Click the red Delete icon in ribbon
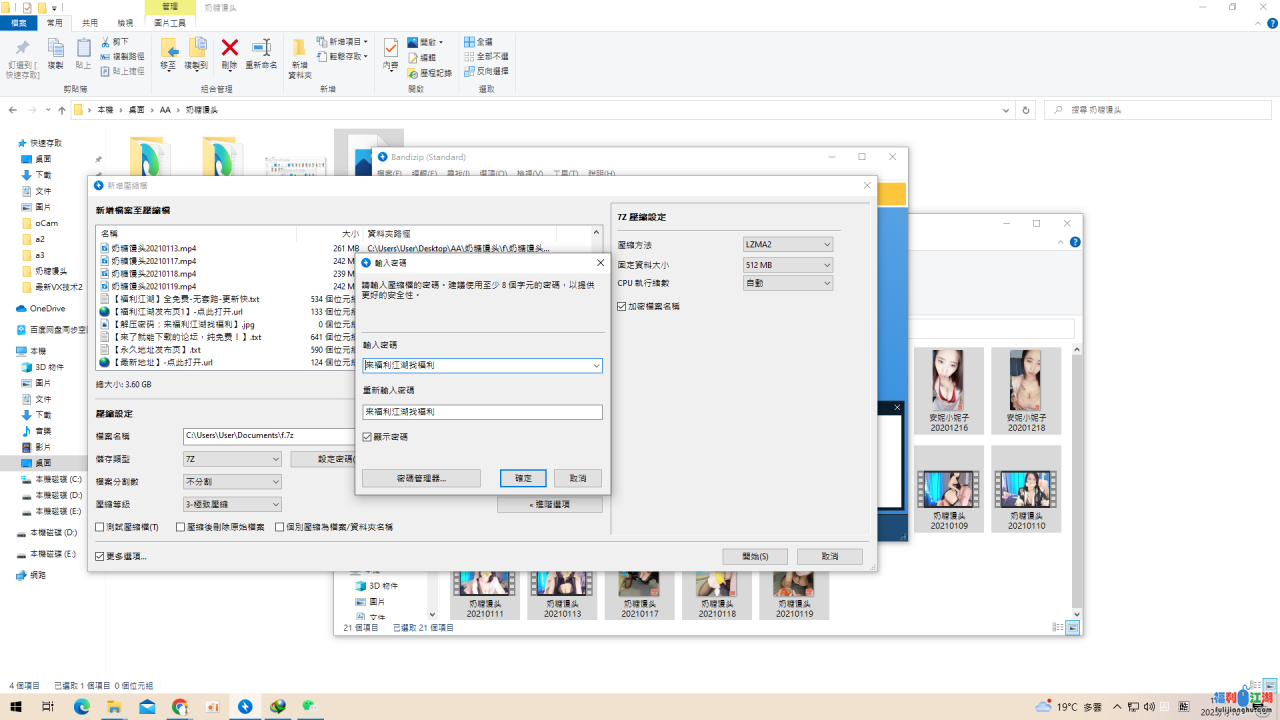Image resolution: width=1280 pixels, height=720 pixels. point(229,50)
